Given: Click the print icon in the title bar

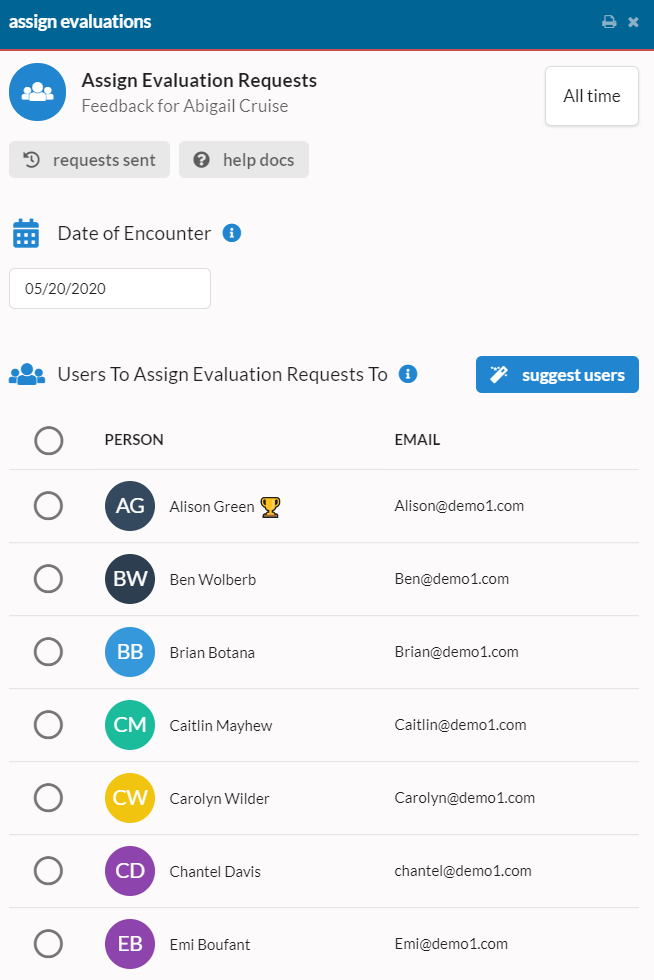Looking at the screenshot, I should click(x=610, y=20).
